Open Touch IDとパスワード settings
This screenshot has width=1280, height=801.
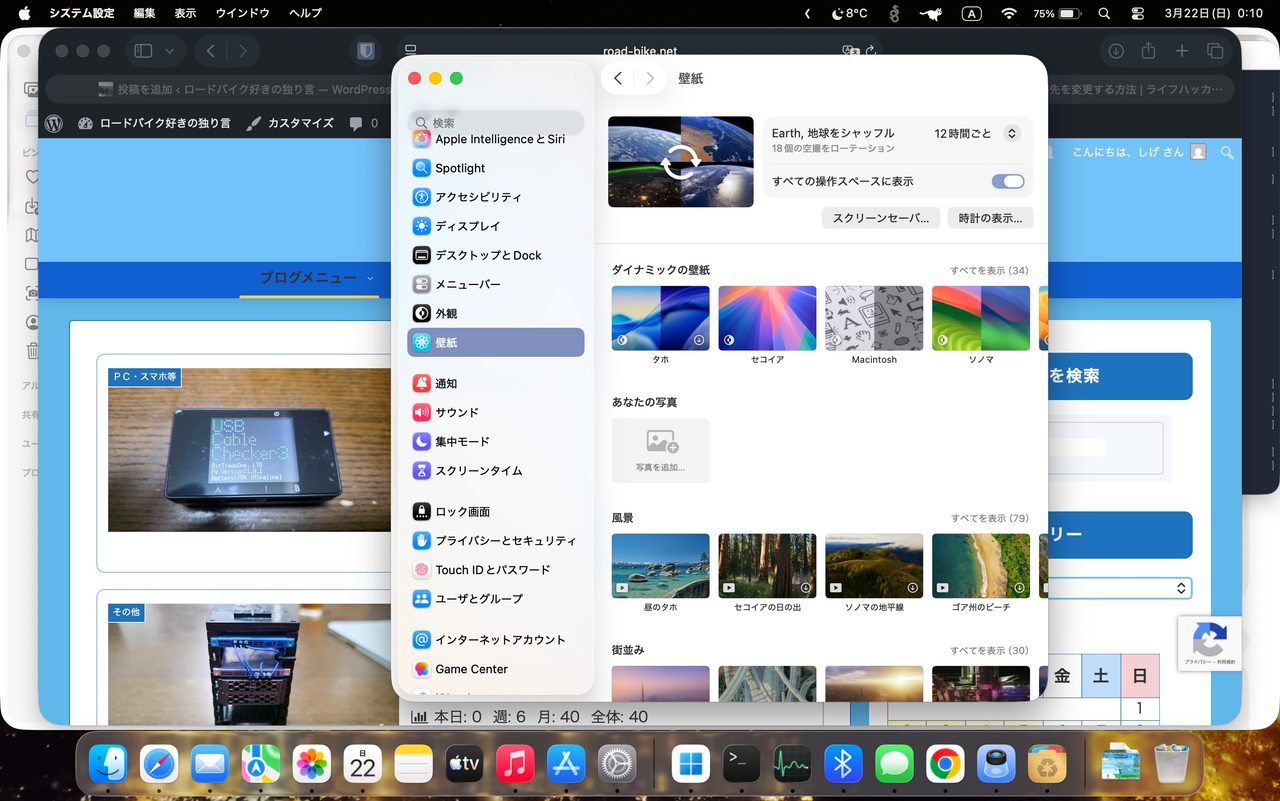[x=492, y=570]
